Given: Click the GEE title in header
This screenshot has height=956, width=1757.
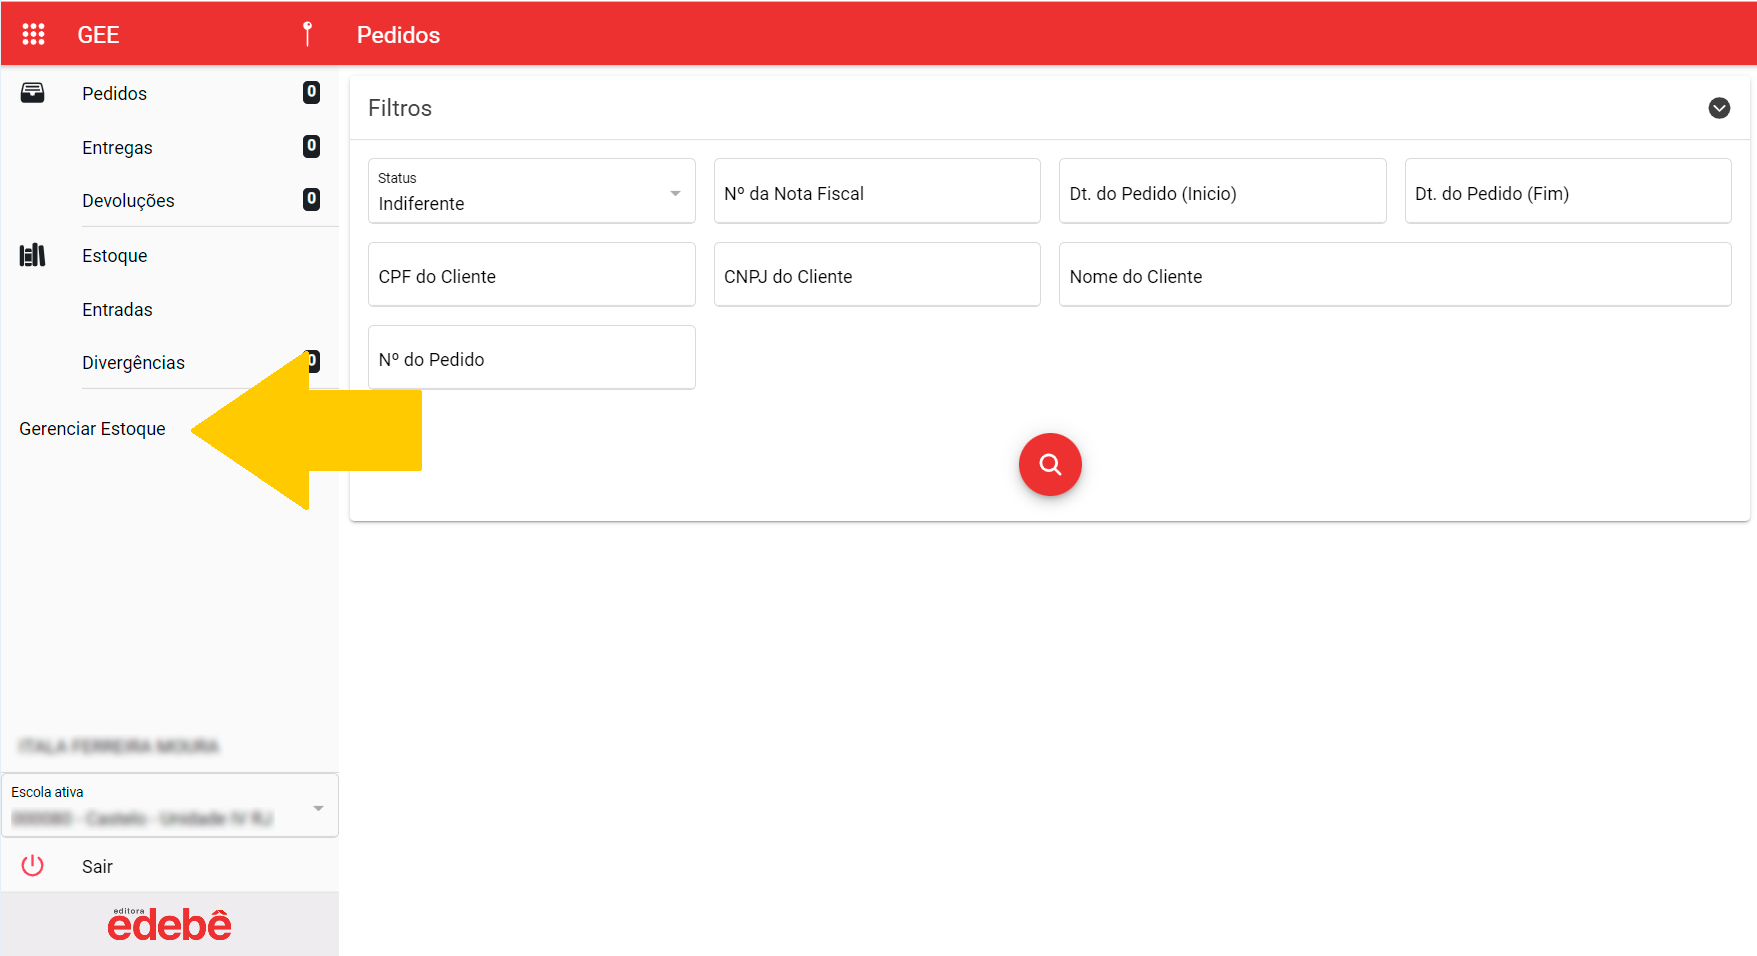Looking at the screenshot, I should point(98,34).
